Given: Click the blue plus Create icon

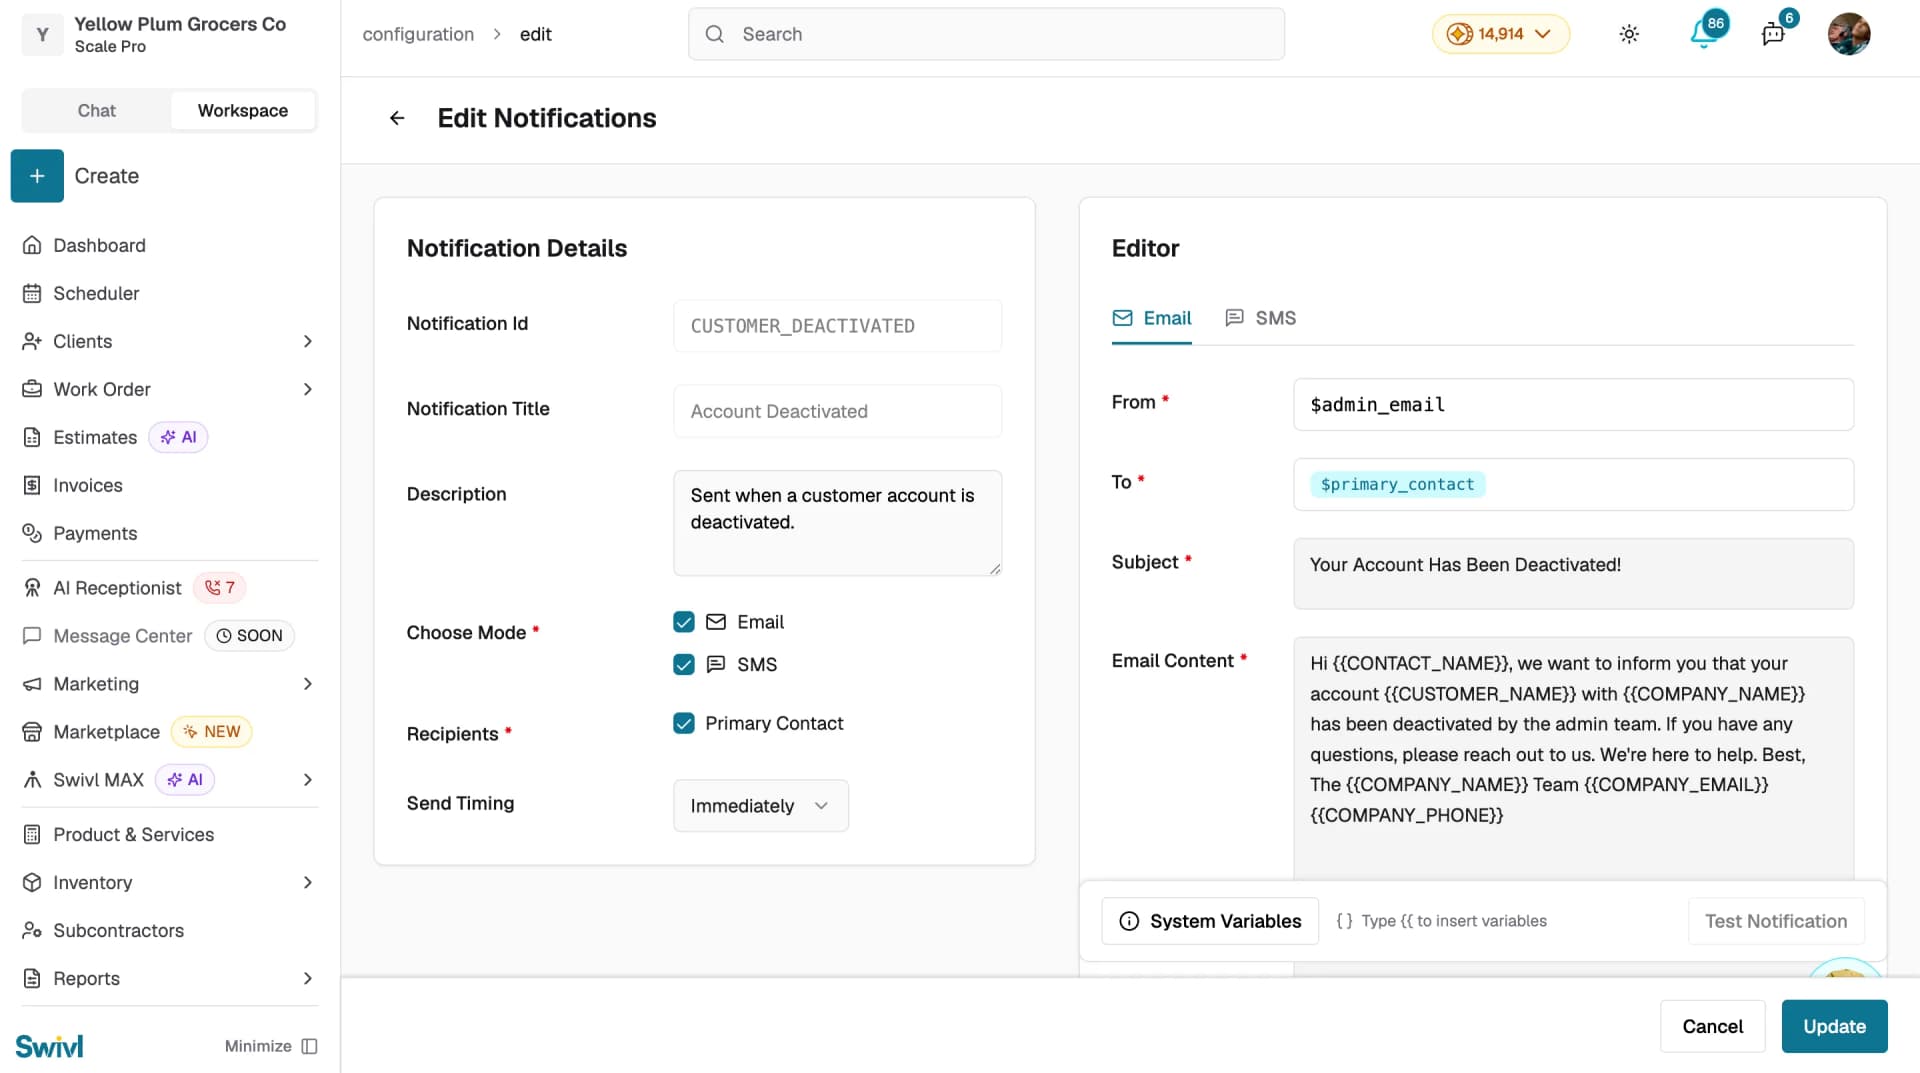Looking at the screenshot, I should pos(37,176).
